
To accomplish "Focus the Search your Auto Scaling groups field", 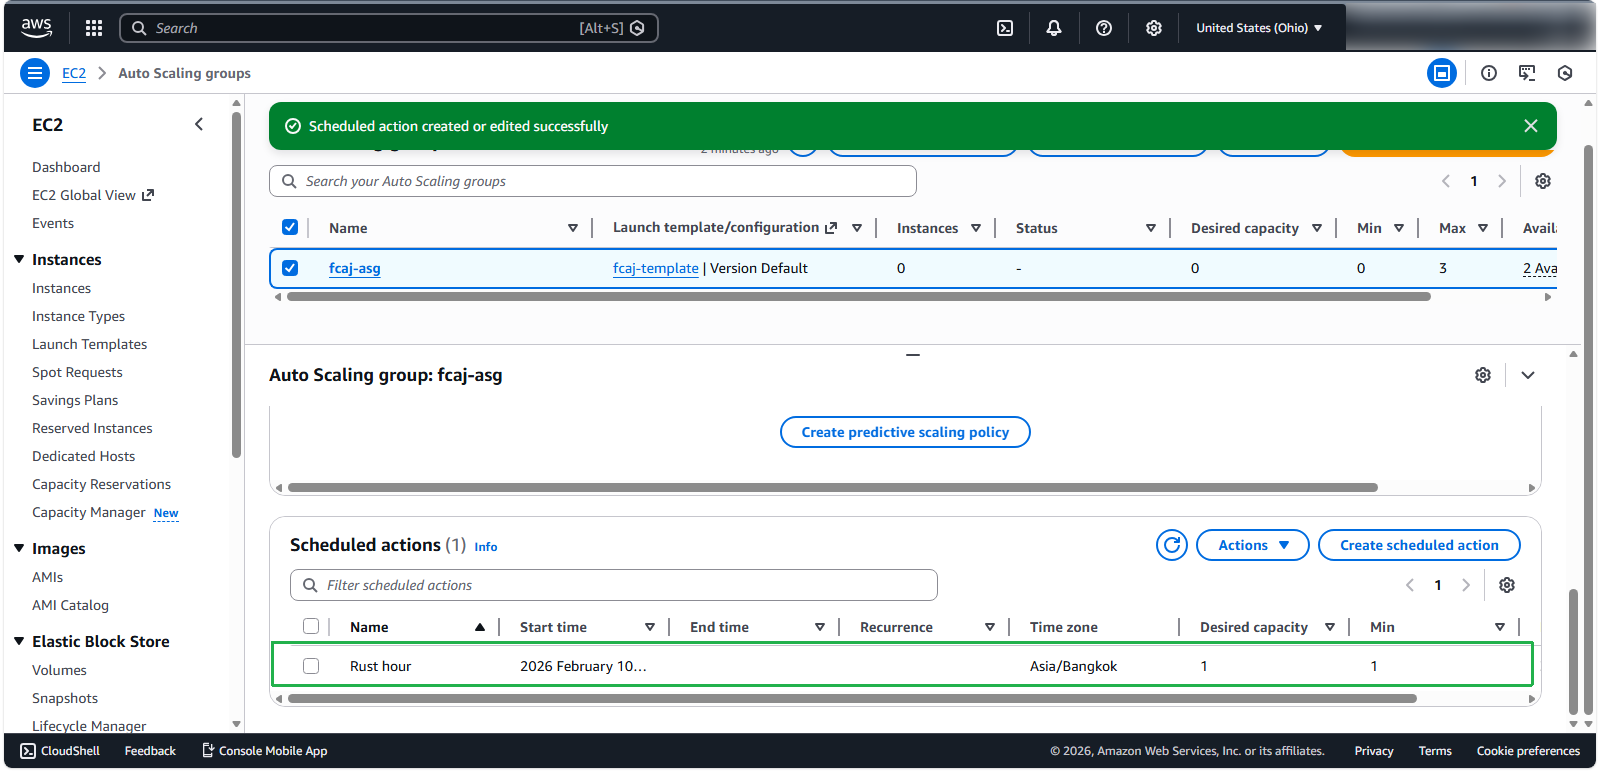I will (x=593, y=181).
